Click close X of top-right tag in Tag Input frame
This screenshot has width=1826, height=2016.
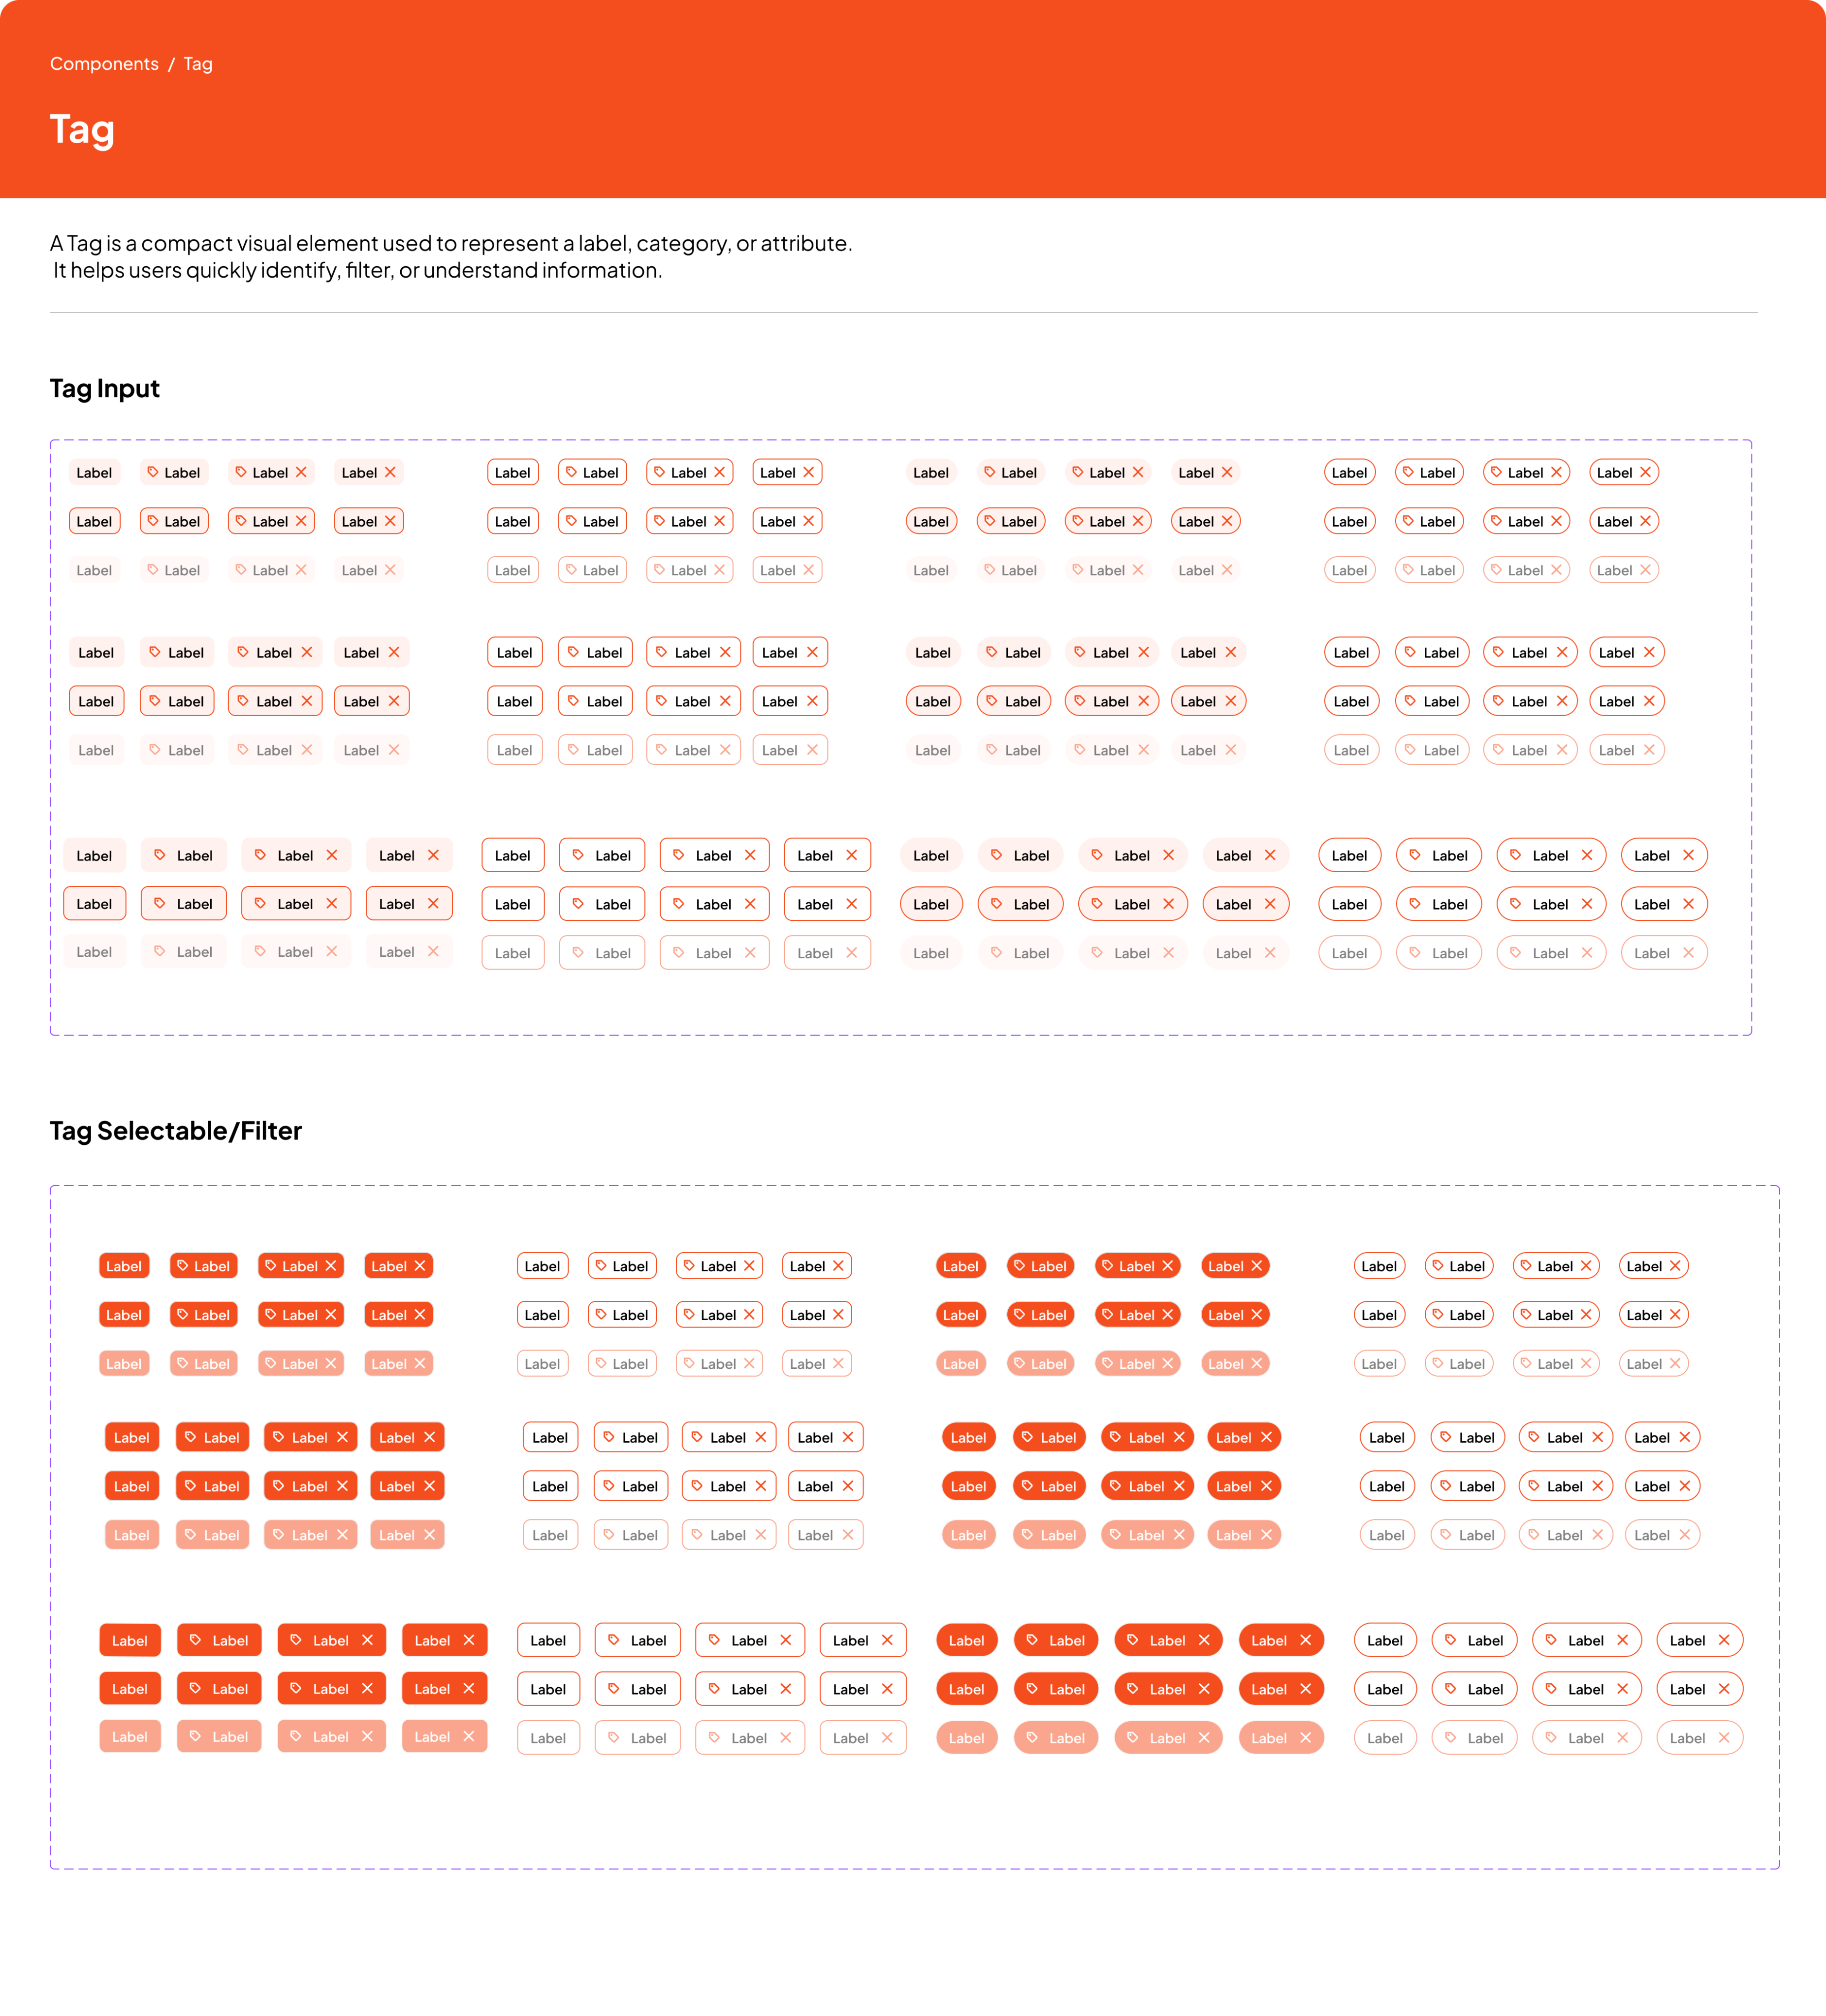(x=1645, y=472)
